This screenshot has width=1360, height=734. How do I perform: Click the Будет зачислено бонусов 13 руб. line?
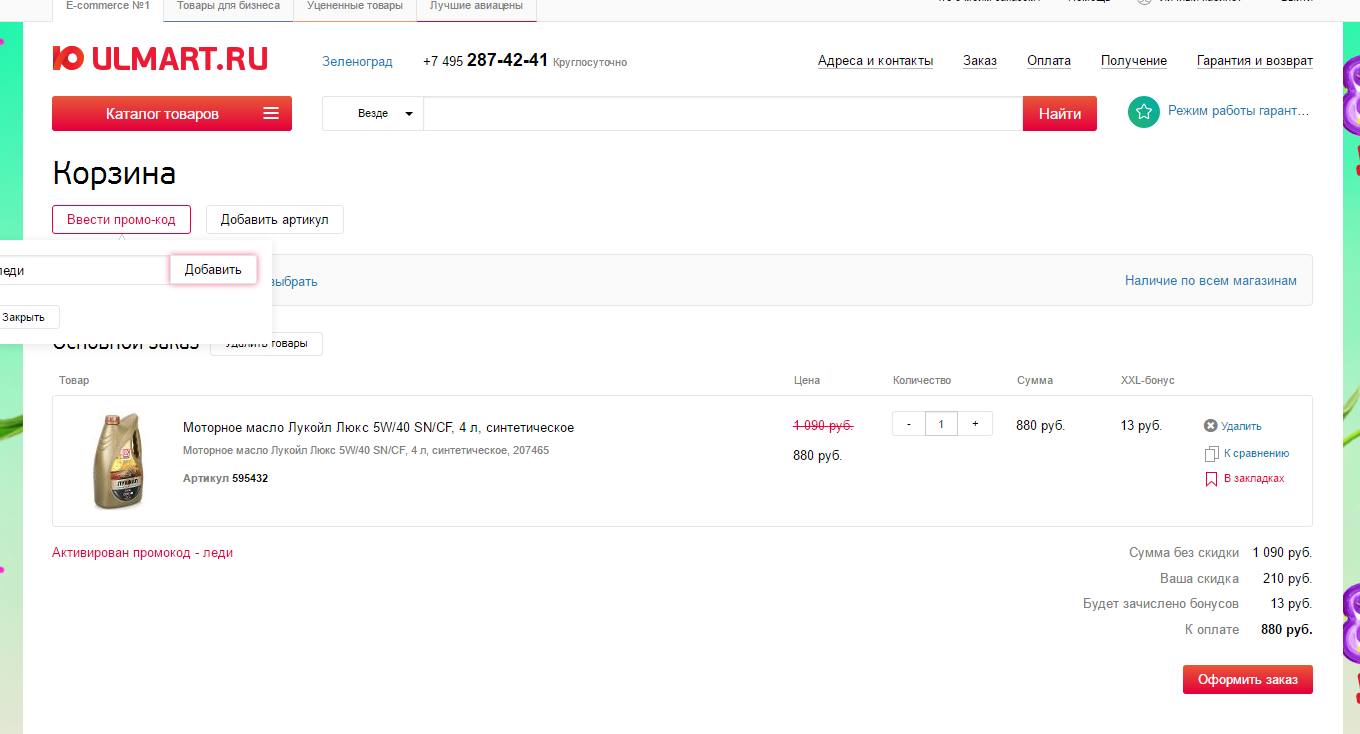(1198, 604)
